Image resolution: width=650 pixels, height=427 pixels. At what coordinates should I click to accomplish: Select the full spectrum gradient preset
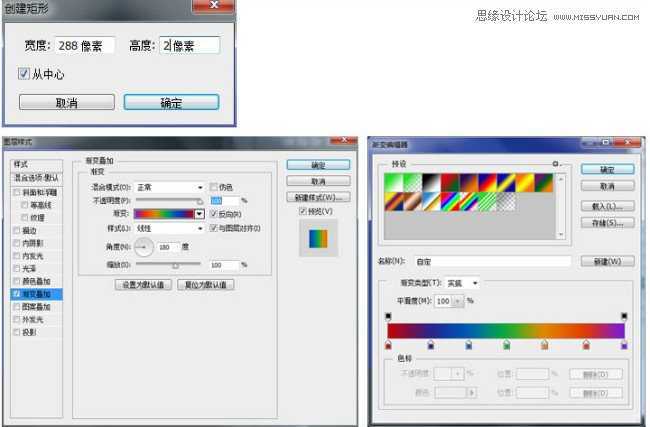pyautogui.click(x=450, y=202)
